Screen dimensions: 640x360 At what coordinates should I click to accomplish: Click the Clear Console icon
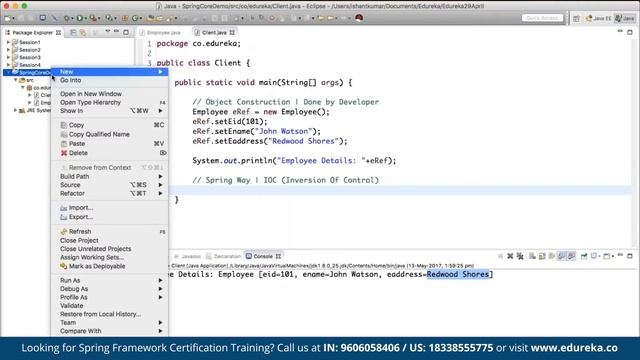(x=532, y=256)
